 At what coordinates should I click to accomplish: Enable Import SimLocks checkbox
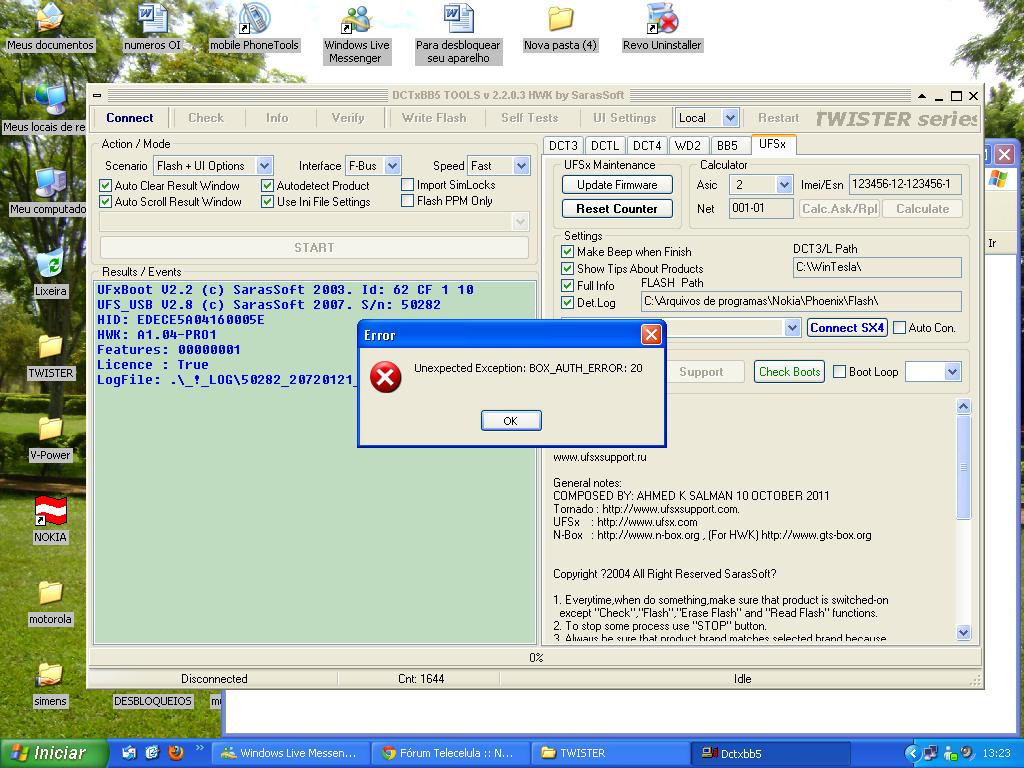click(x=408, y=185)
